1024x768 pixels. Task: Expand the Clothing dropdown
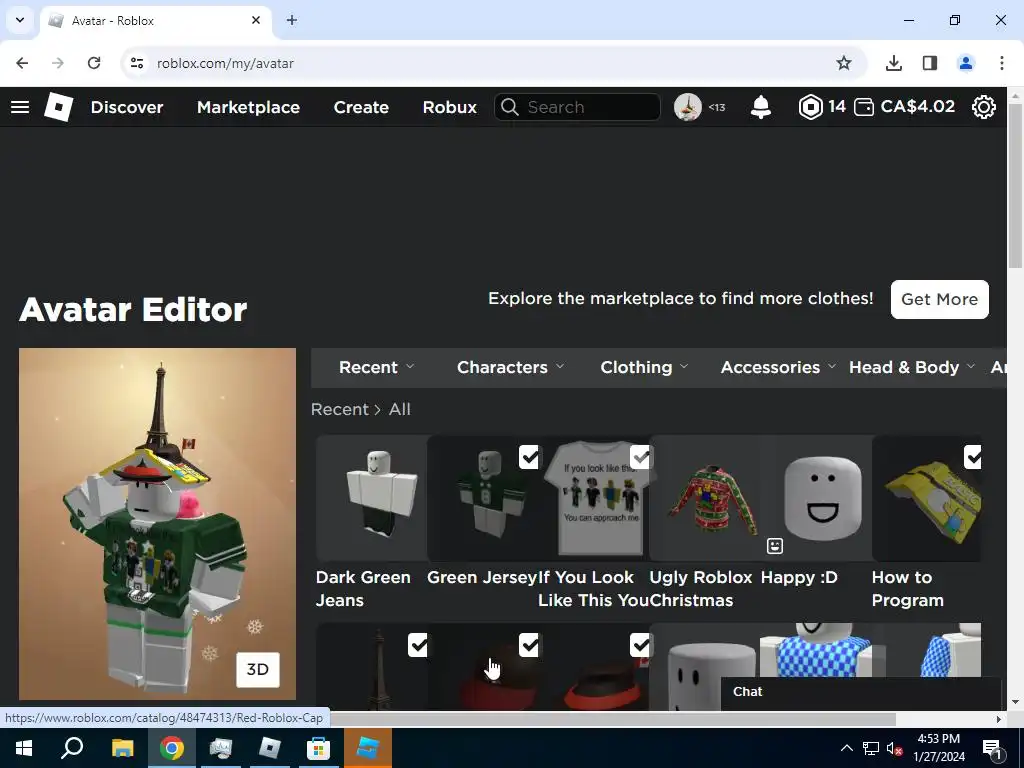pyautogui.click(x=644, y=368)
